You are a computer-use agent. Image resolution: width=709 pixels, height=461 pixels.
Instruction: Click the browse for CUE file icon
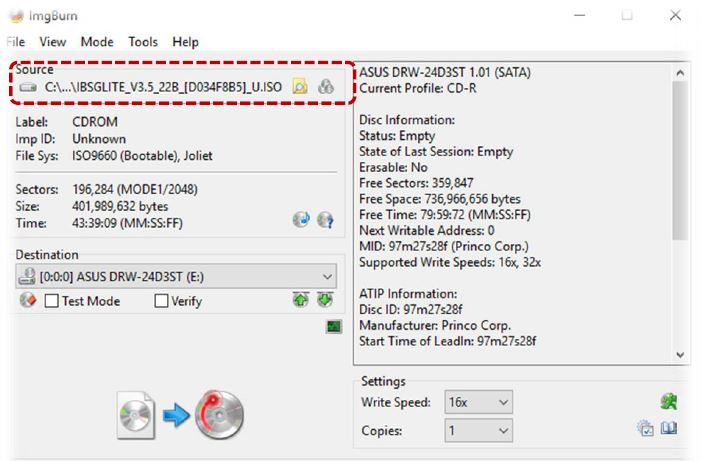(326, 86)
